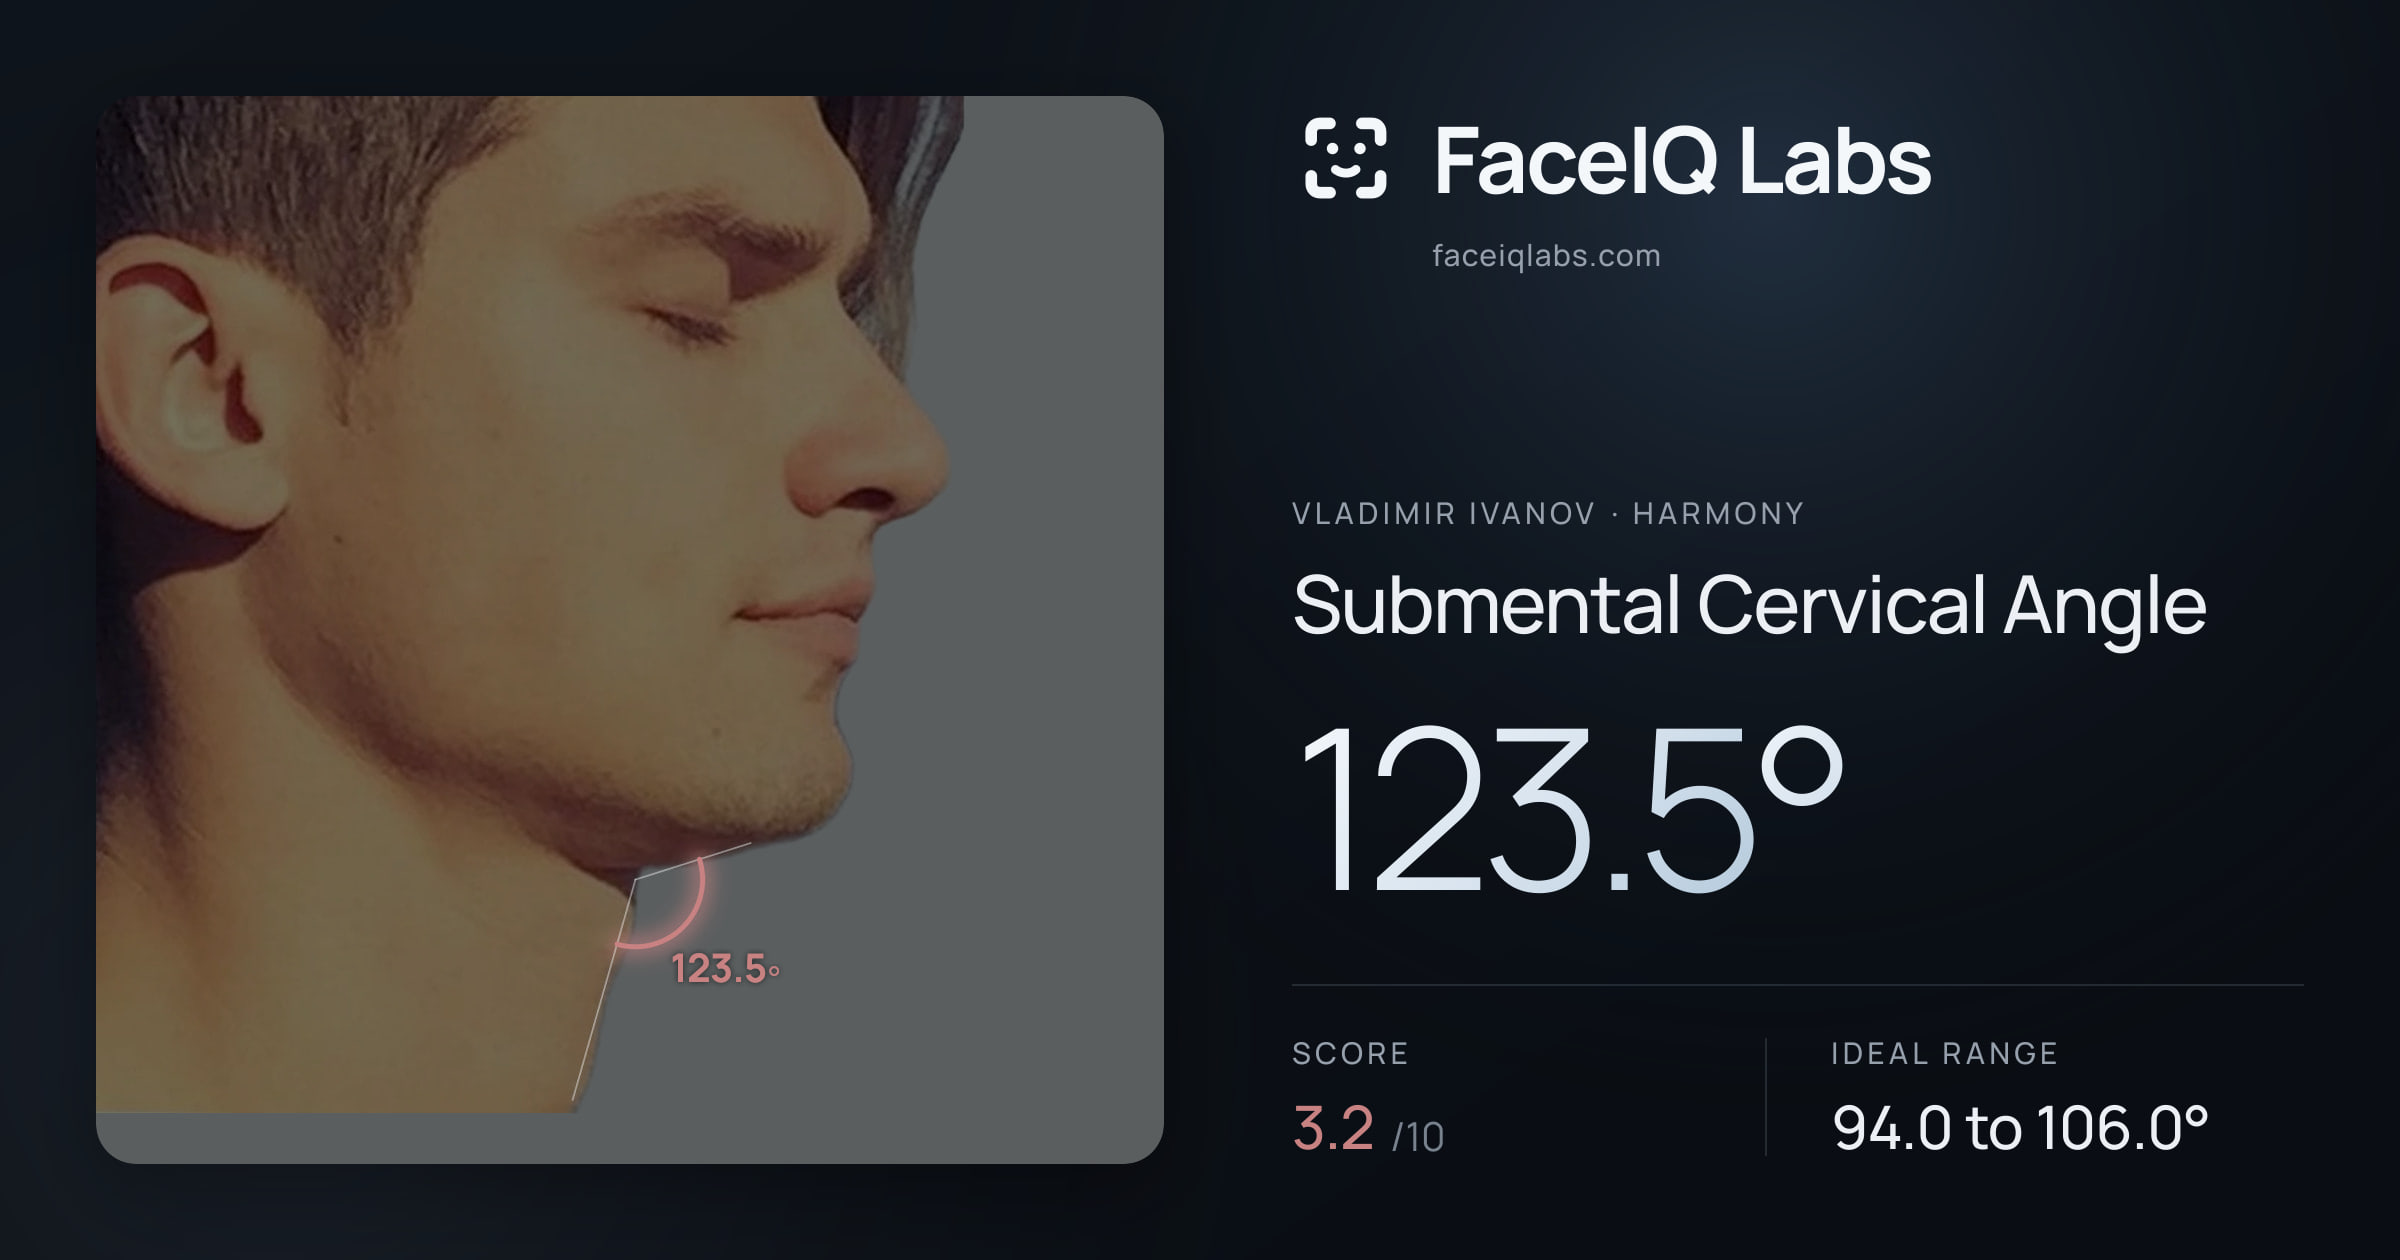Click the Vladimir Ivanov · Harmony label
This screenshot has height=1260, width=2400.
(1548, 514)
